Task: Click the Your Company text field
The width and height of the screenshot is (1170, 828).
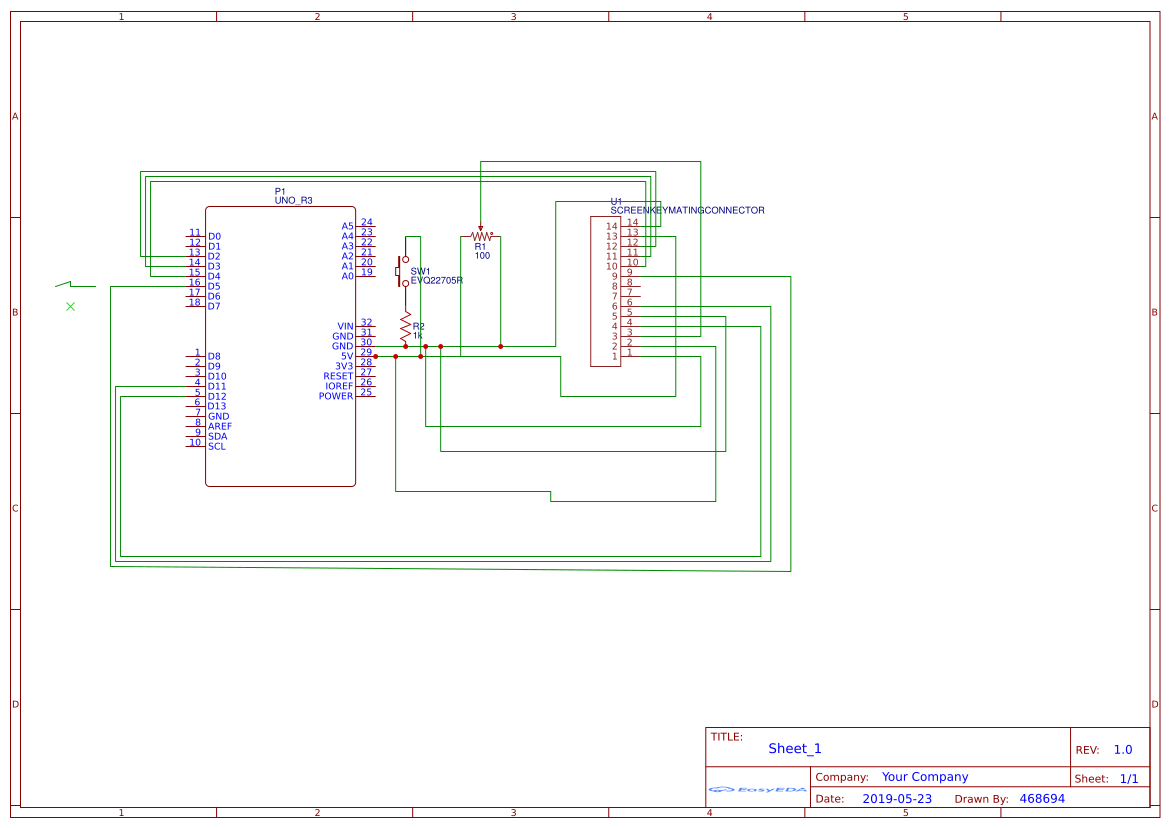Action: point(925,777)
